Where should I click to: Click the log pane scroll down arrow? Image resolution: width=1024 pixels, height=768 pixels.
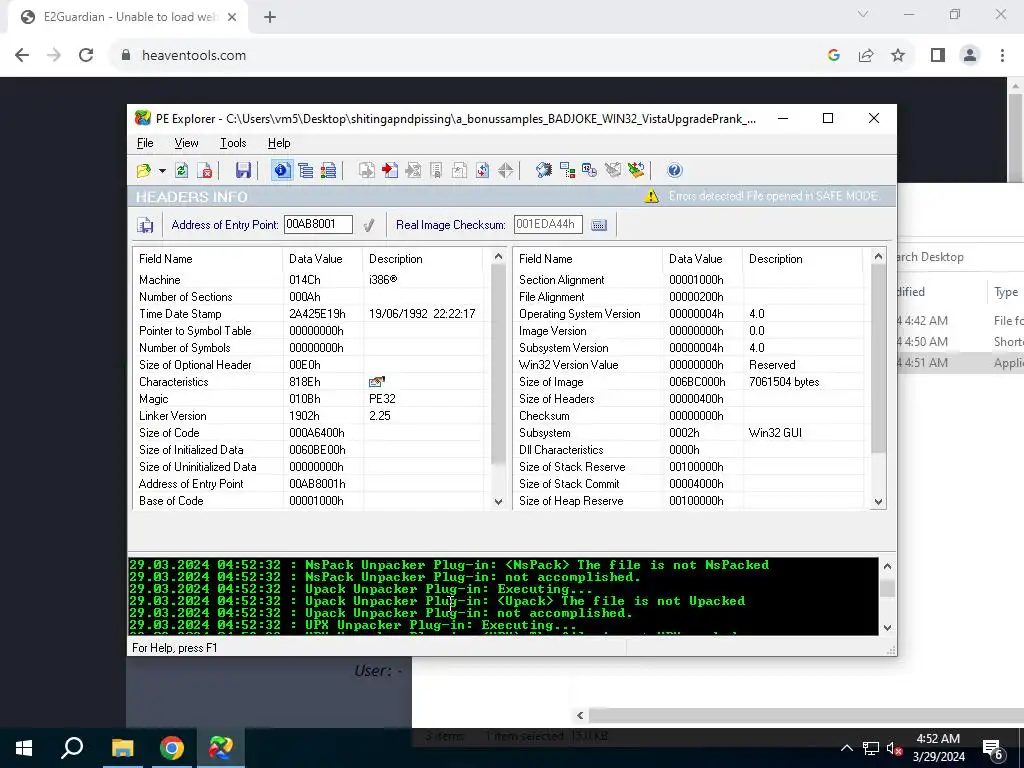887,628
